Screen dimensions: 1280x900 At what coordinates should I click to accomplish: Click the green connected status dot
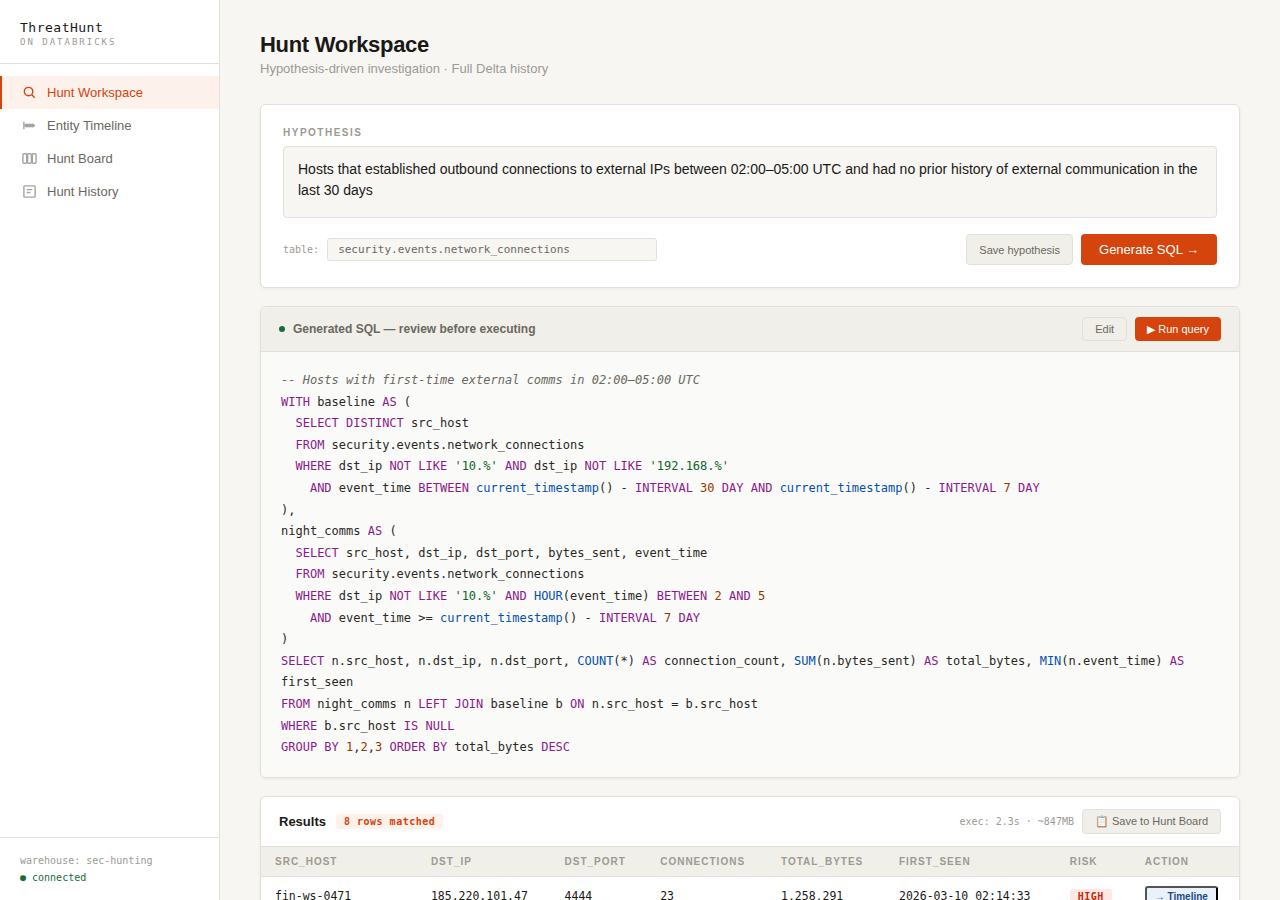click(23, 877)
